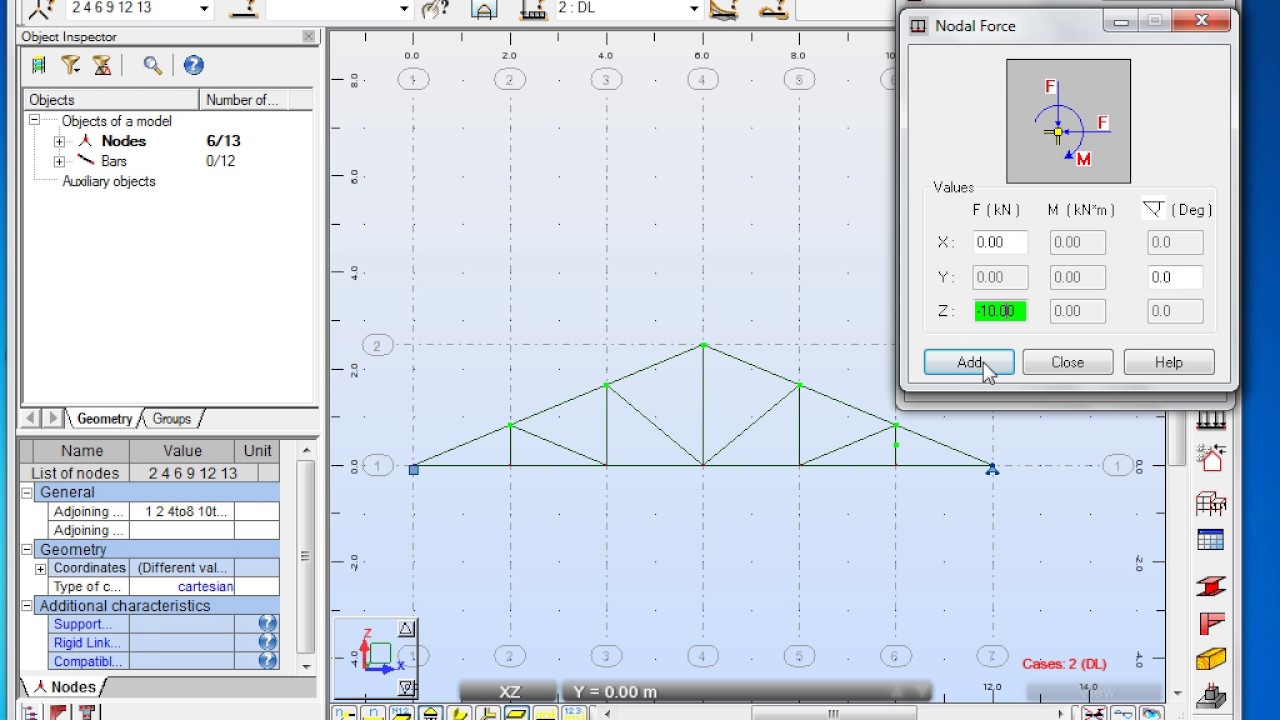Open the node list 2 4 6 9 12 13 dropdown
The height and width of the screenshot is (720, 1280).
pos(204,9)
